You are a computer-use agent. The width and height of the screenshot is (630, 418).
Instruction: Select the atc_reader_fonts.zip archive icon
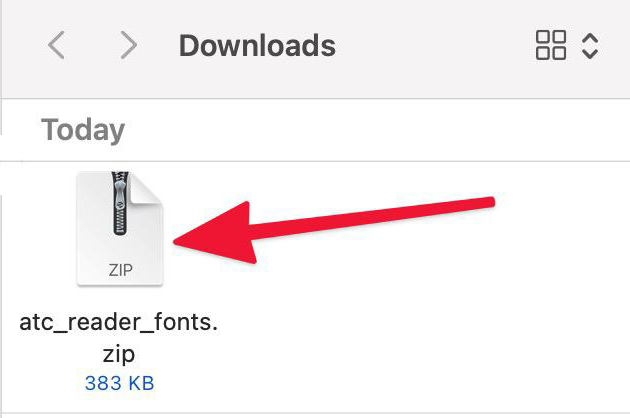tap(120, 228)
